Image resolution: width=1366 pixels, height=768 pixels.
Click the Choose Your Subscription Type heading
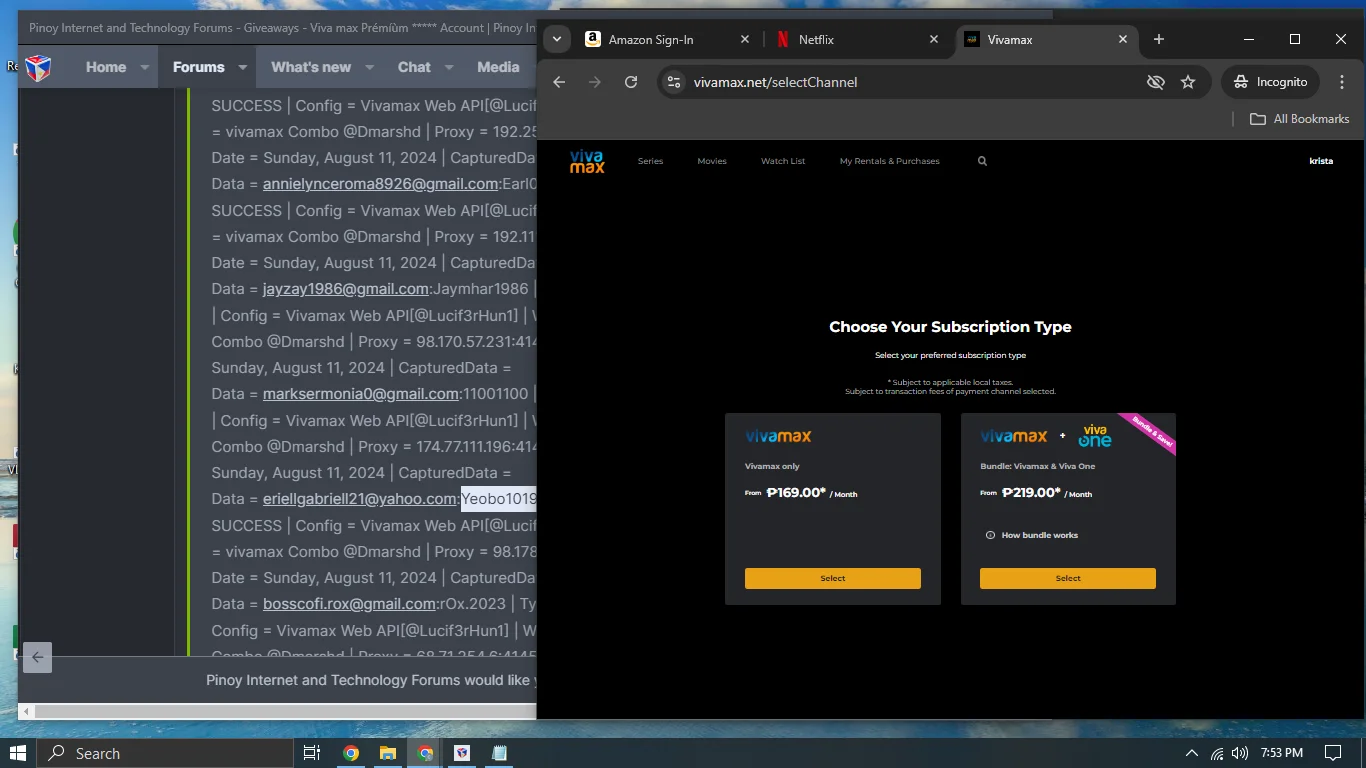pos(950,327)
